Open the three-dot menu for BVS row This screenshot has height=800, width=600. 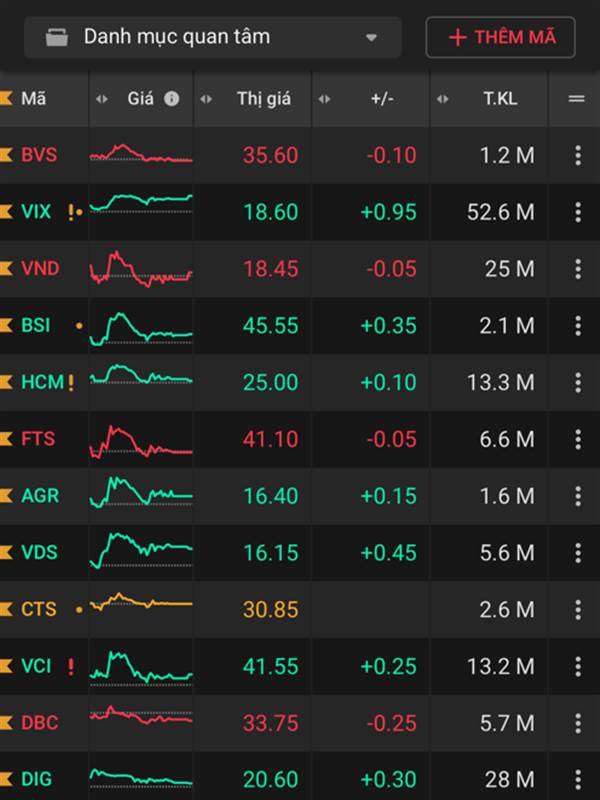pyautogui.click(x=578, y=155)
